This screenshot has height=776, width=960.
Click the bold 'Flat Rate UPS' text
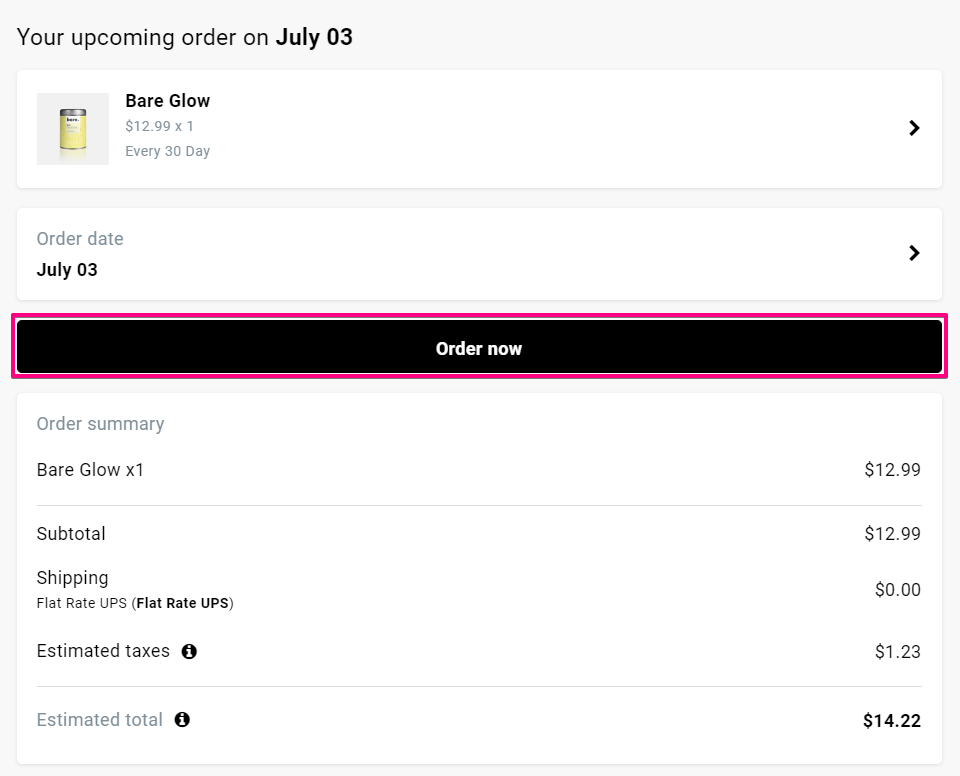(x=182, y=603)
